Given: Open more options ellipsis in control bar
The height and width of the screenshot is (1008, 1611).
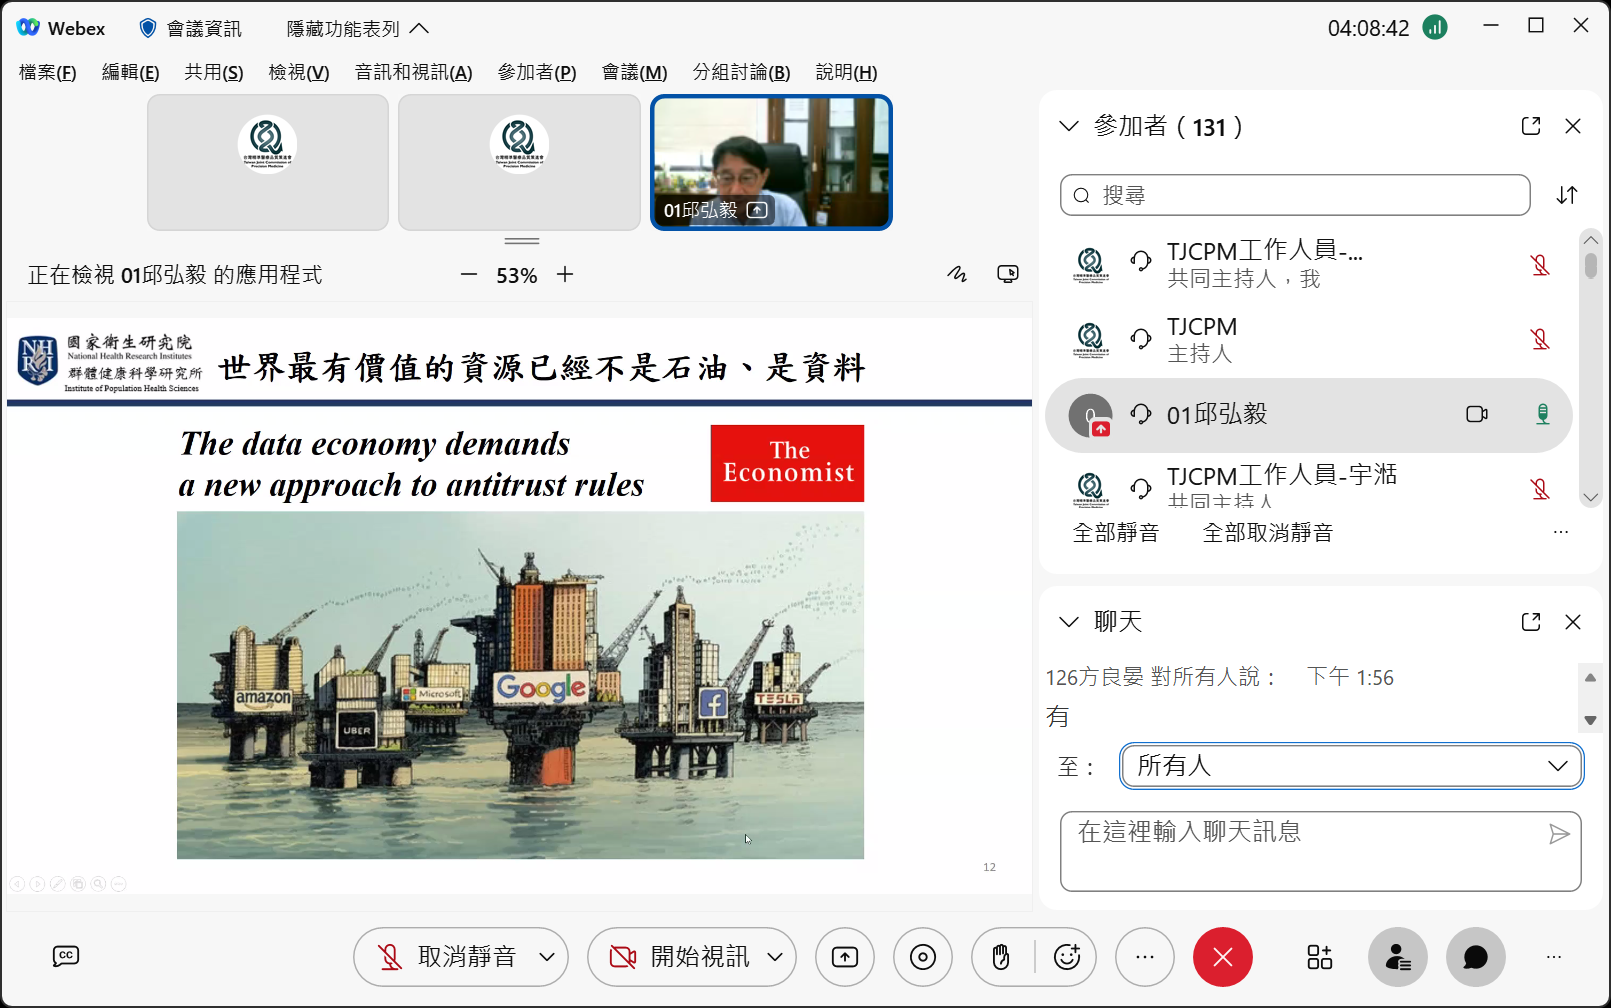Looking at the screenshot, I should pyautogui.click(x=1145, y=957).
